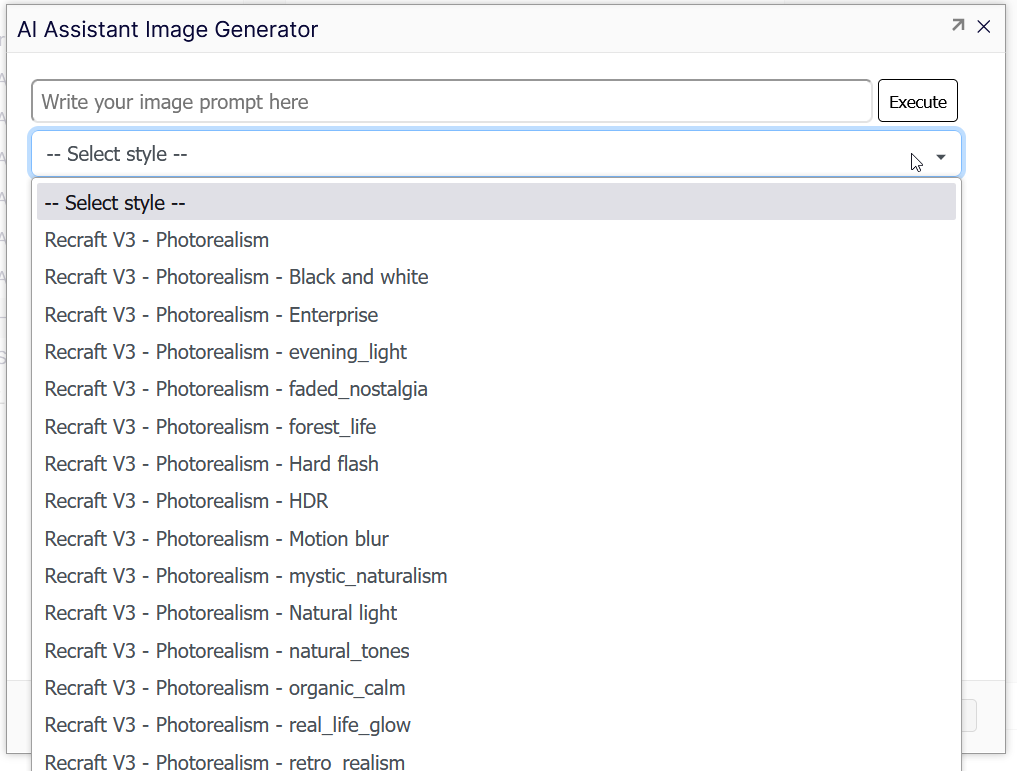Select the Photorealism - Natural light style
This screenshot has width=1017, height=771.
click(x=496, y=613)
